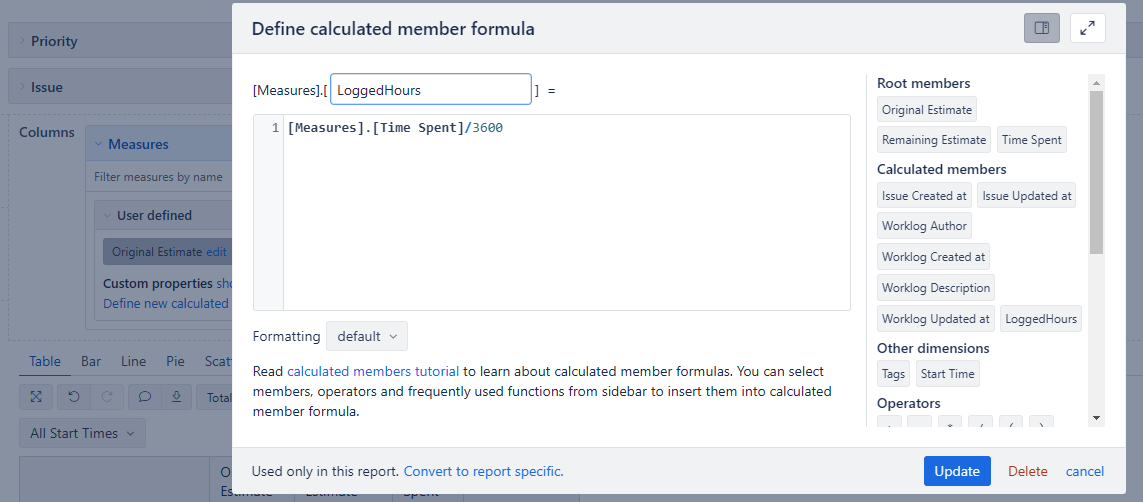Open the All Start Times dropdown
Screen dimensions: 1143x502
82,434
